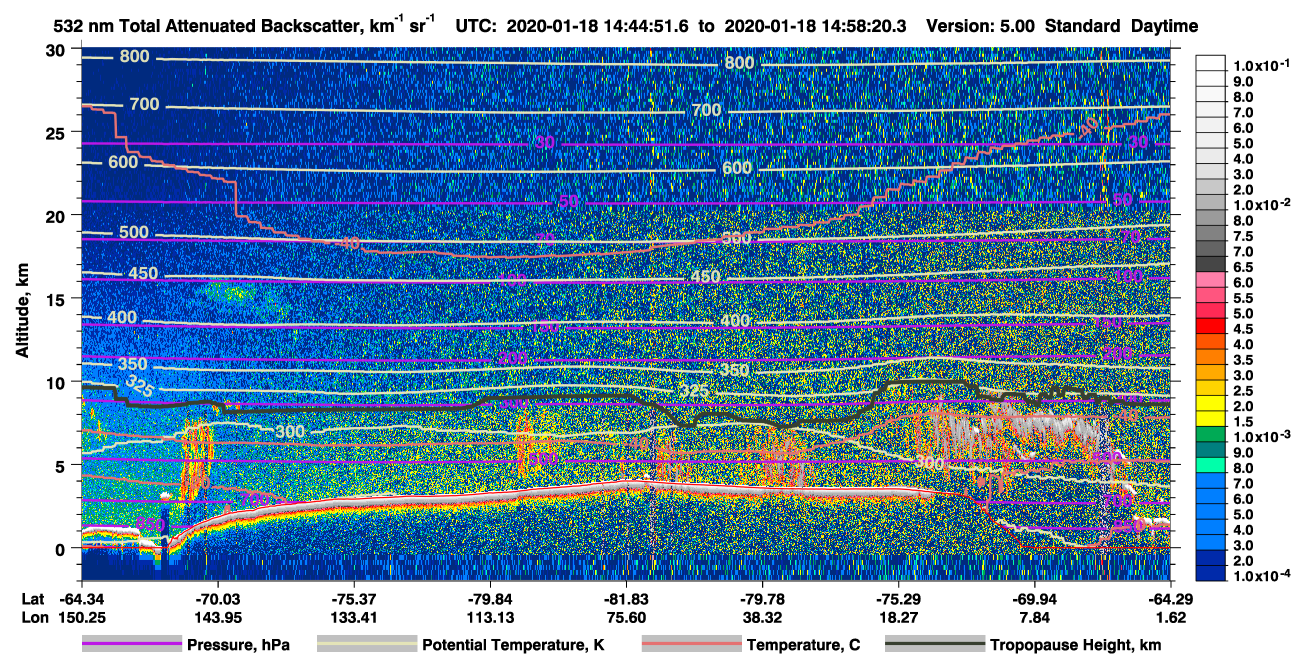Click the 500 potential temperature contour label

(133, 233)
